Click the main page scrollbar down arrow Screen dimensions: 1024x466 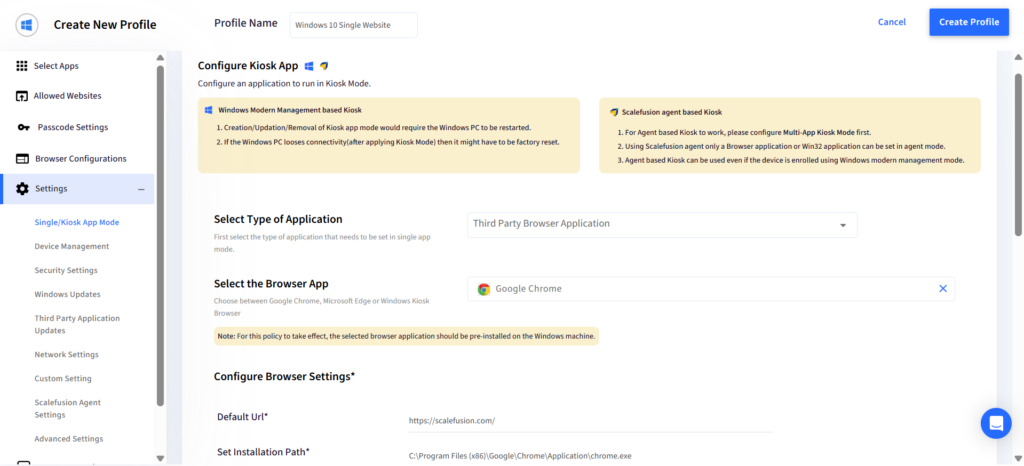point(1017,458)
